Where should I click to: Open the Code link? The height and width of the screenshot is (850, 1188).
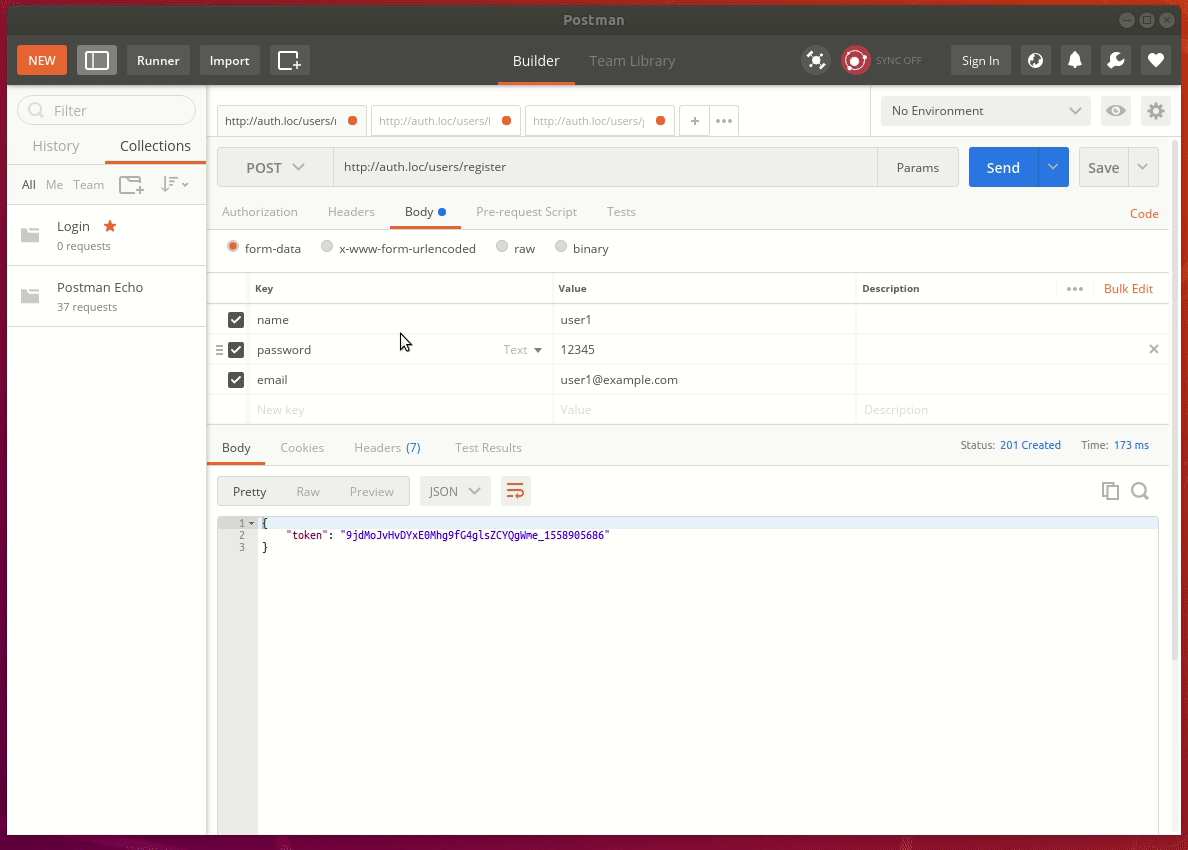click(x=1144, y=214)
